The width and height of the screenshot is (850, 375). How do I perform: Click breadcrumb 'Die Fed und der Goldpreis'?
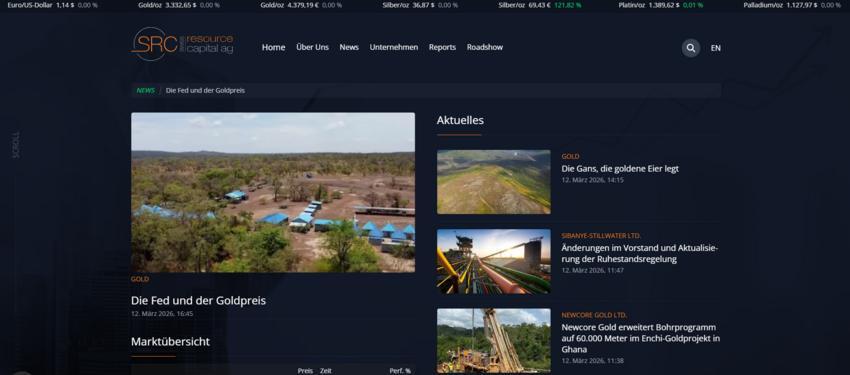[205, 90]
